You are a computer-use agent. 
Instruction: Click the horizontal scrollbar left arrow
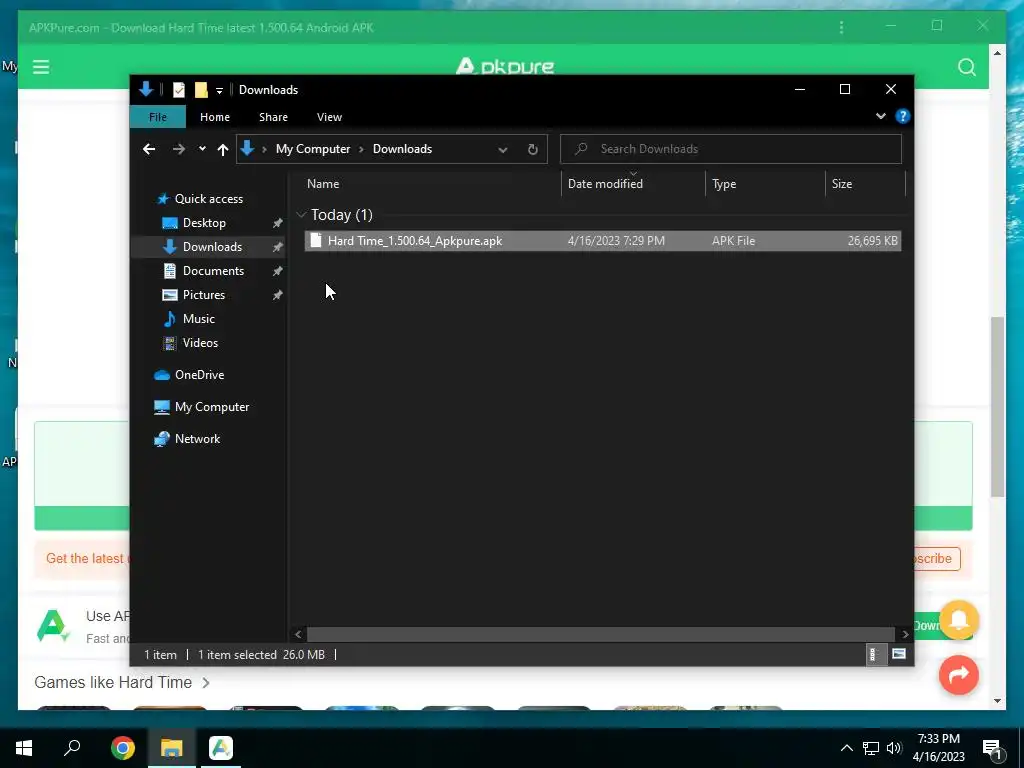pyautogui.click(x=298, y=634)
